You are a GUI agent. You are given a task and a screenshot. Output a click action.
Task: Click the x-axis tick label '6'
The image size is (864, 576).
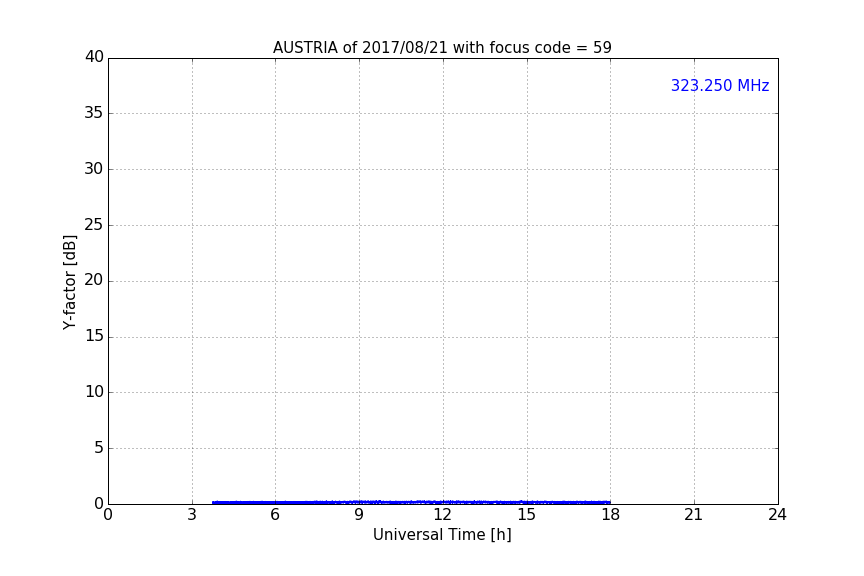275,515
